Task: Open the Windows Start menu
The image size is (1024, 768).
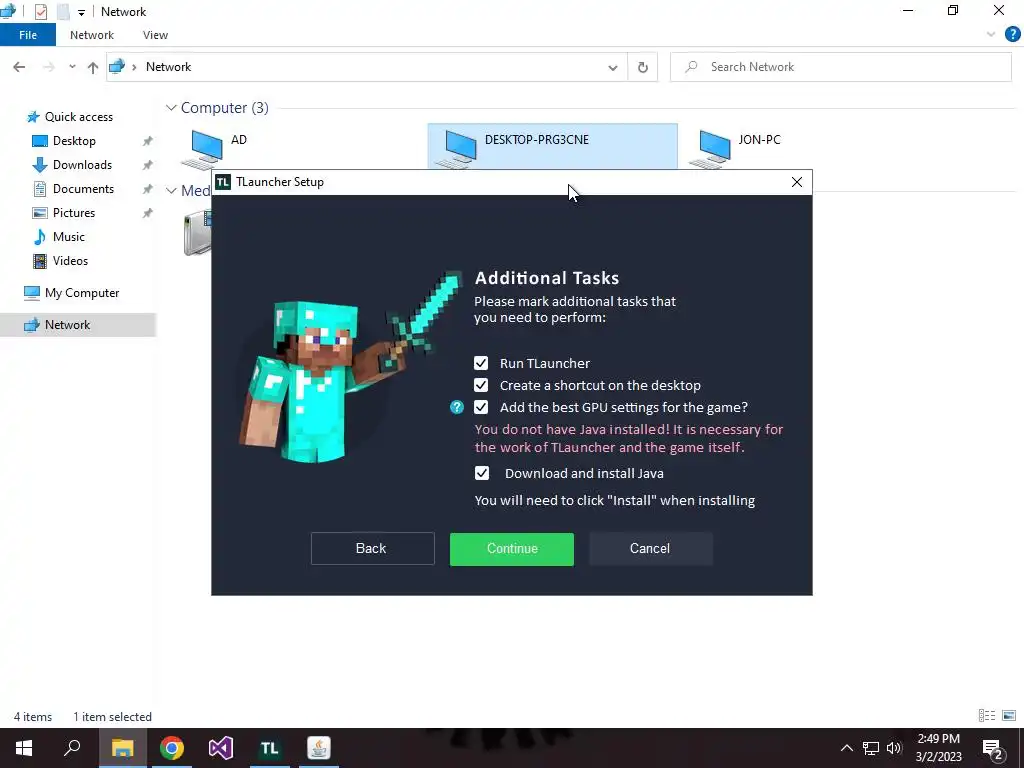Action: coord(24,748)
